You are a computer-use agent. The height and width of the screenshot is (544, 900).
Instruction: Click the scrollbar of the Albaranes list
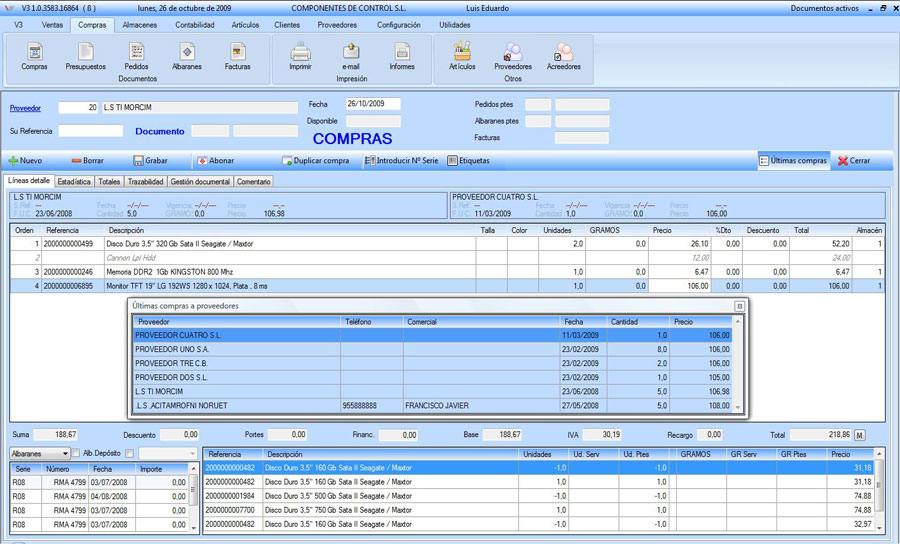(194, 497)
